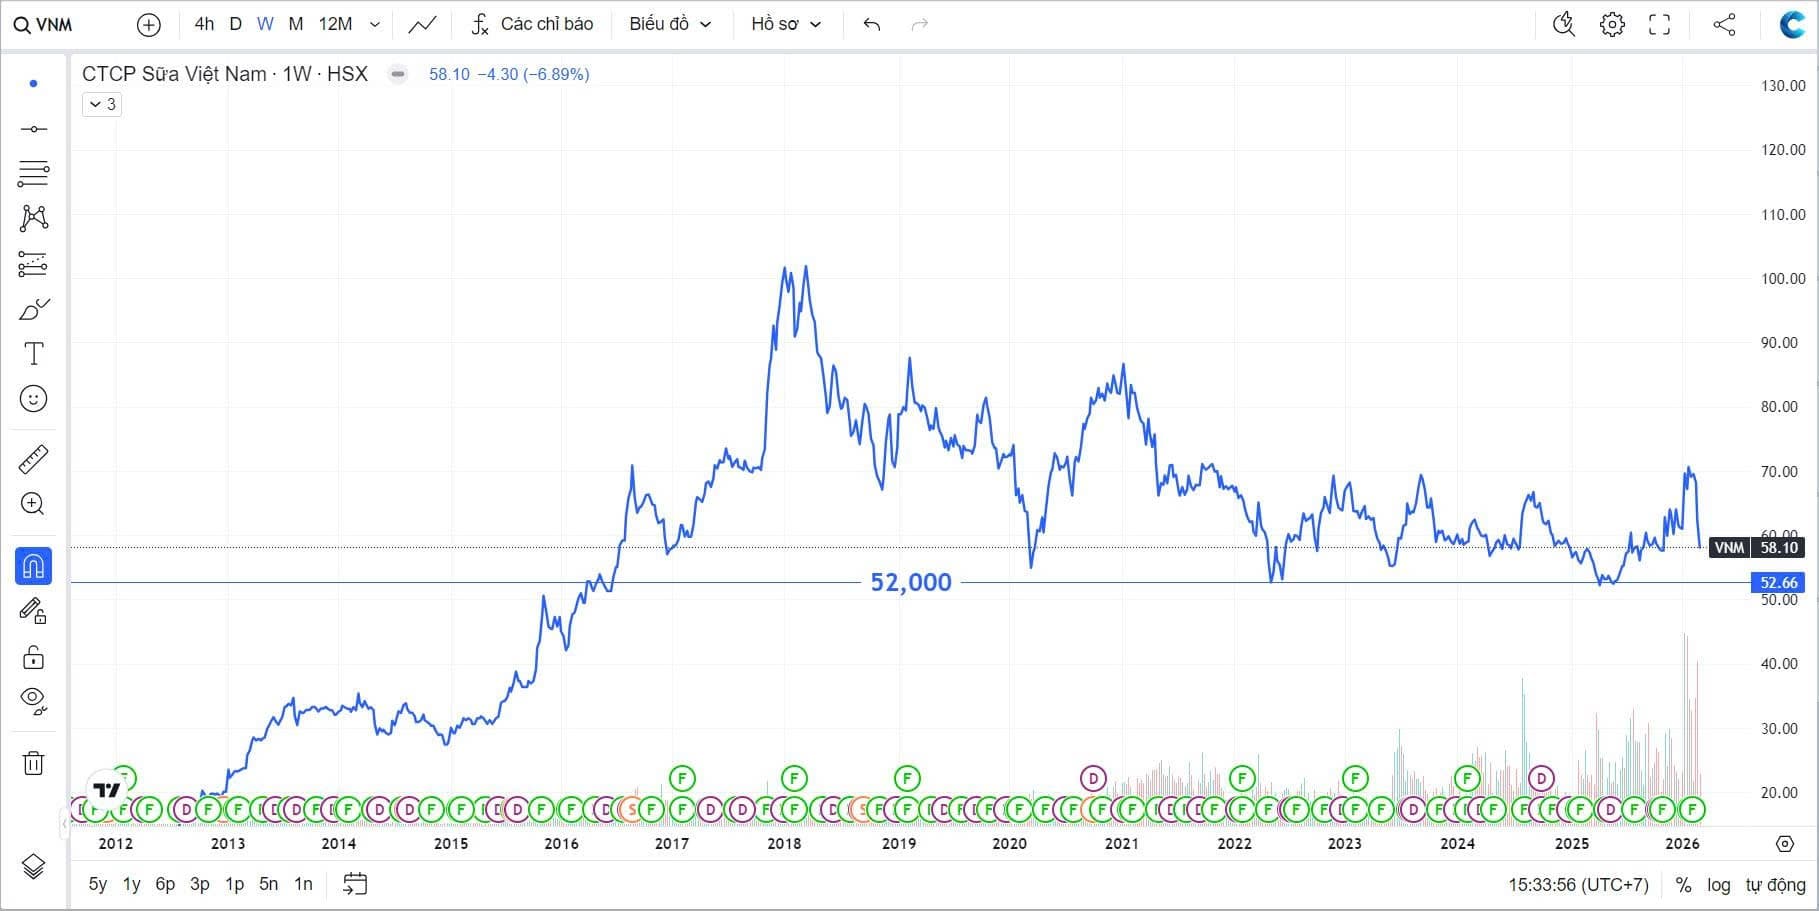This screenshot has width=1819, height=911.
Task: Click the F marker above 2017
Action: tap(682, 778)
